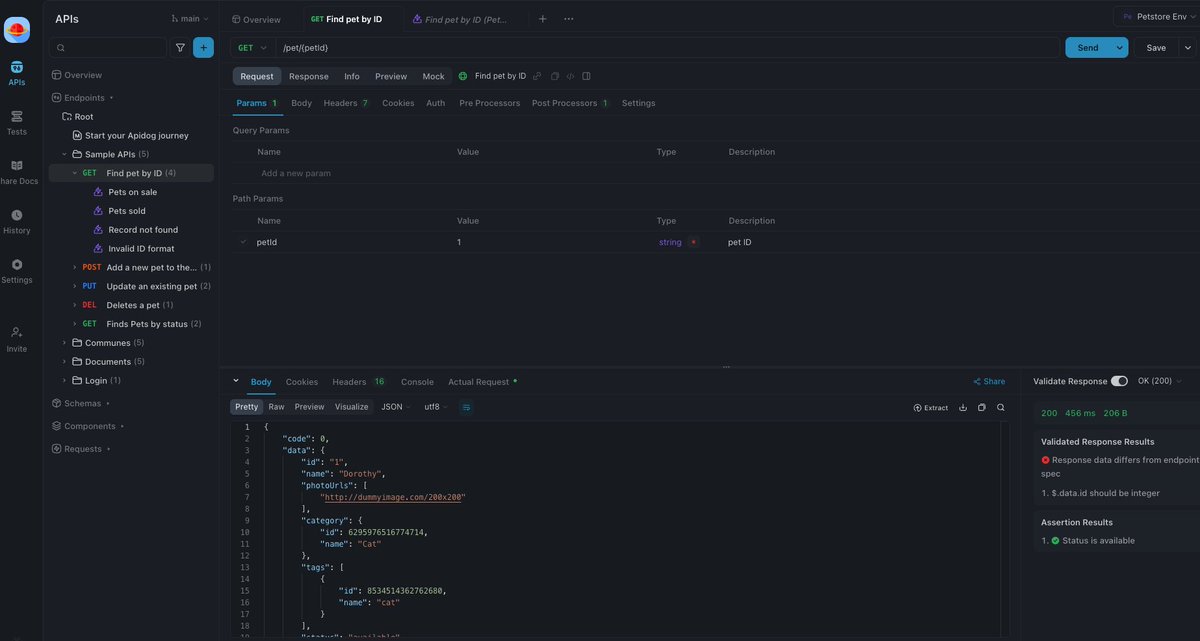This screenshot has height=641, width=1200.
Task: Click the Share link in response panel
Action: coord(989,381)
